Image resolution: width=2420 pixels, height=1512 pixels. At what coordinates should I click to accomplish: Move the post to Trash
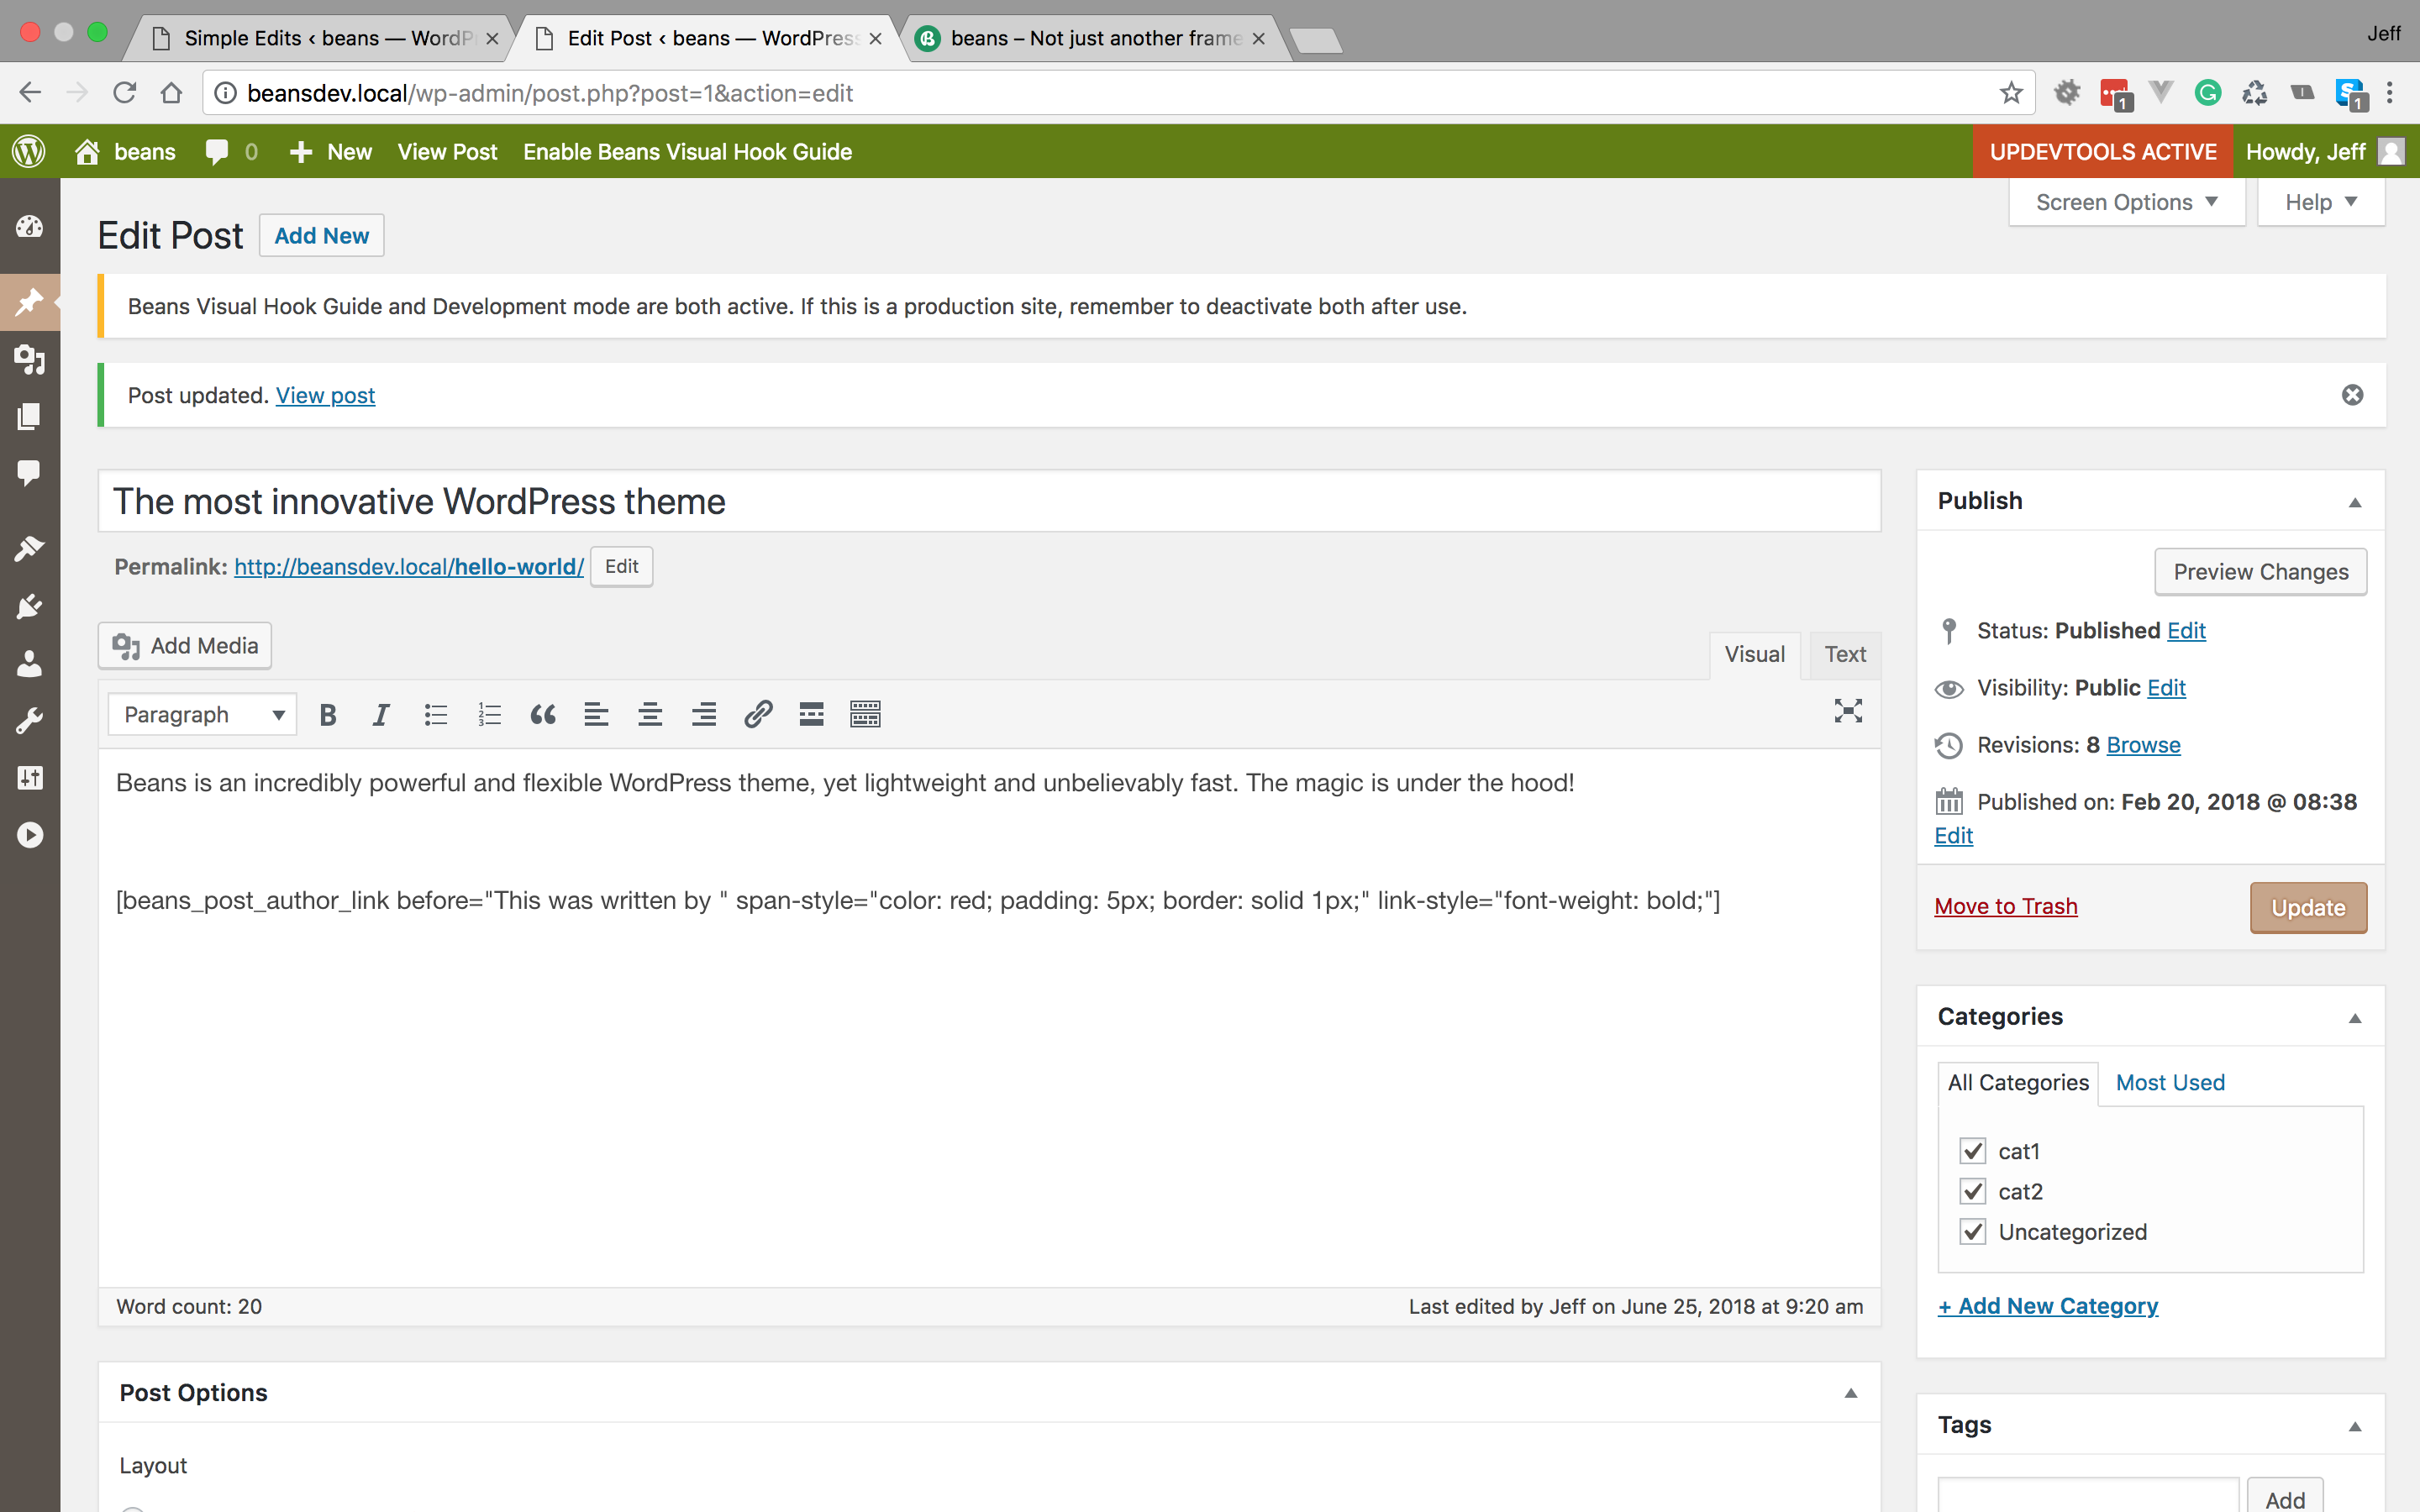click(x=2005, y=906)
